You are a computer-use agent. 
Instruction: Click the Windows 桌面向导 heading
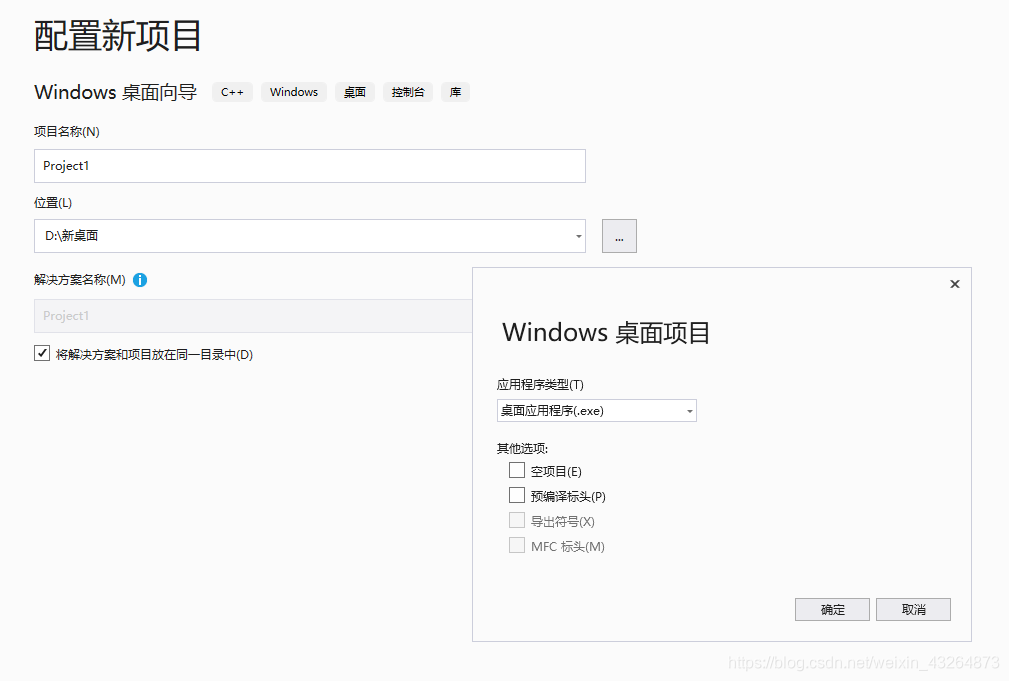click(116, 92)
